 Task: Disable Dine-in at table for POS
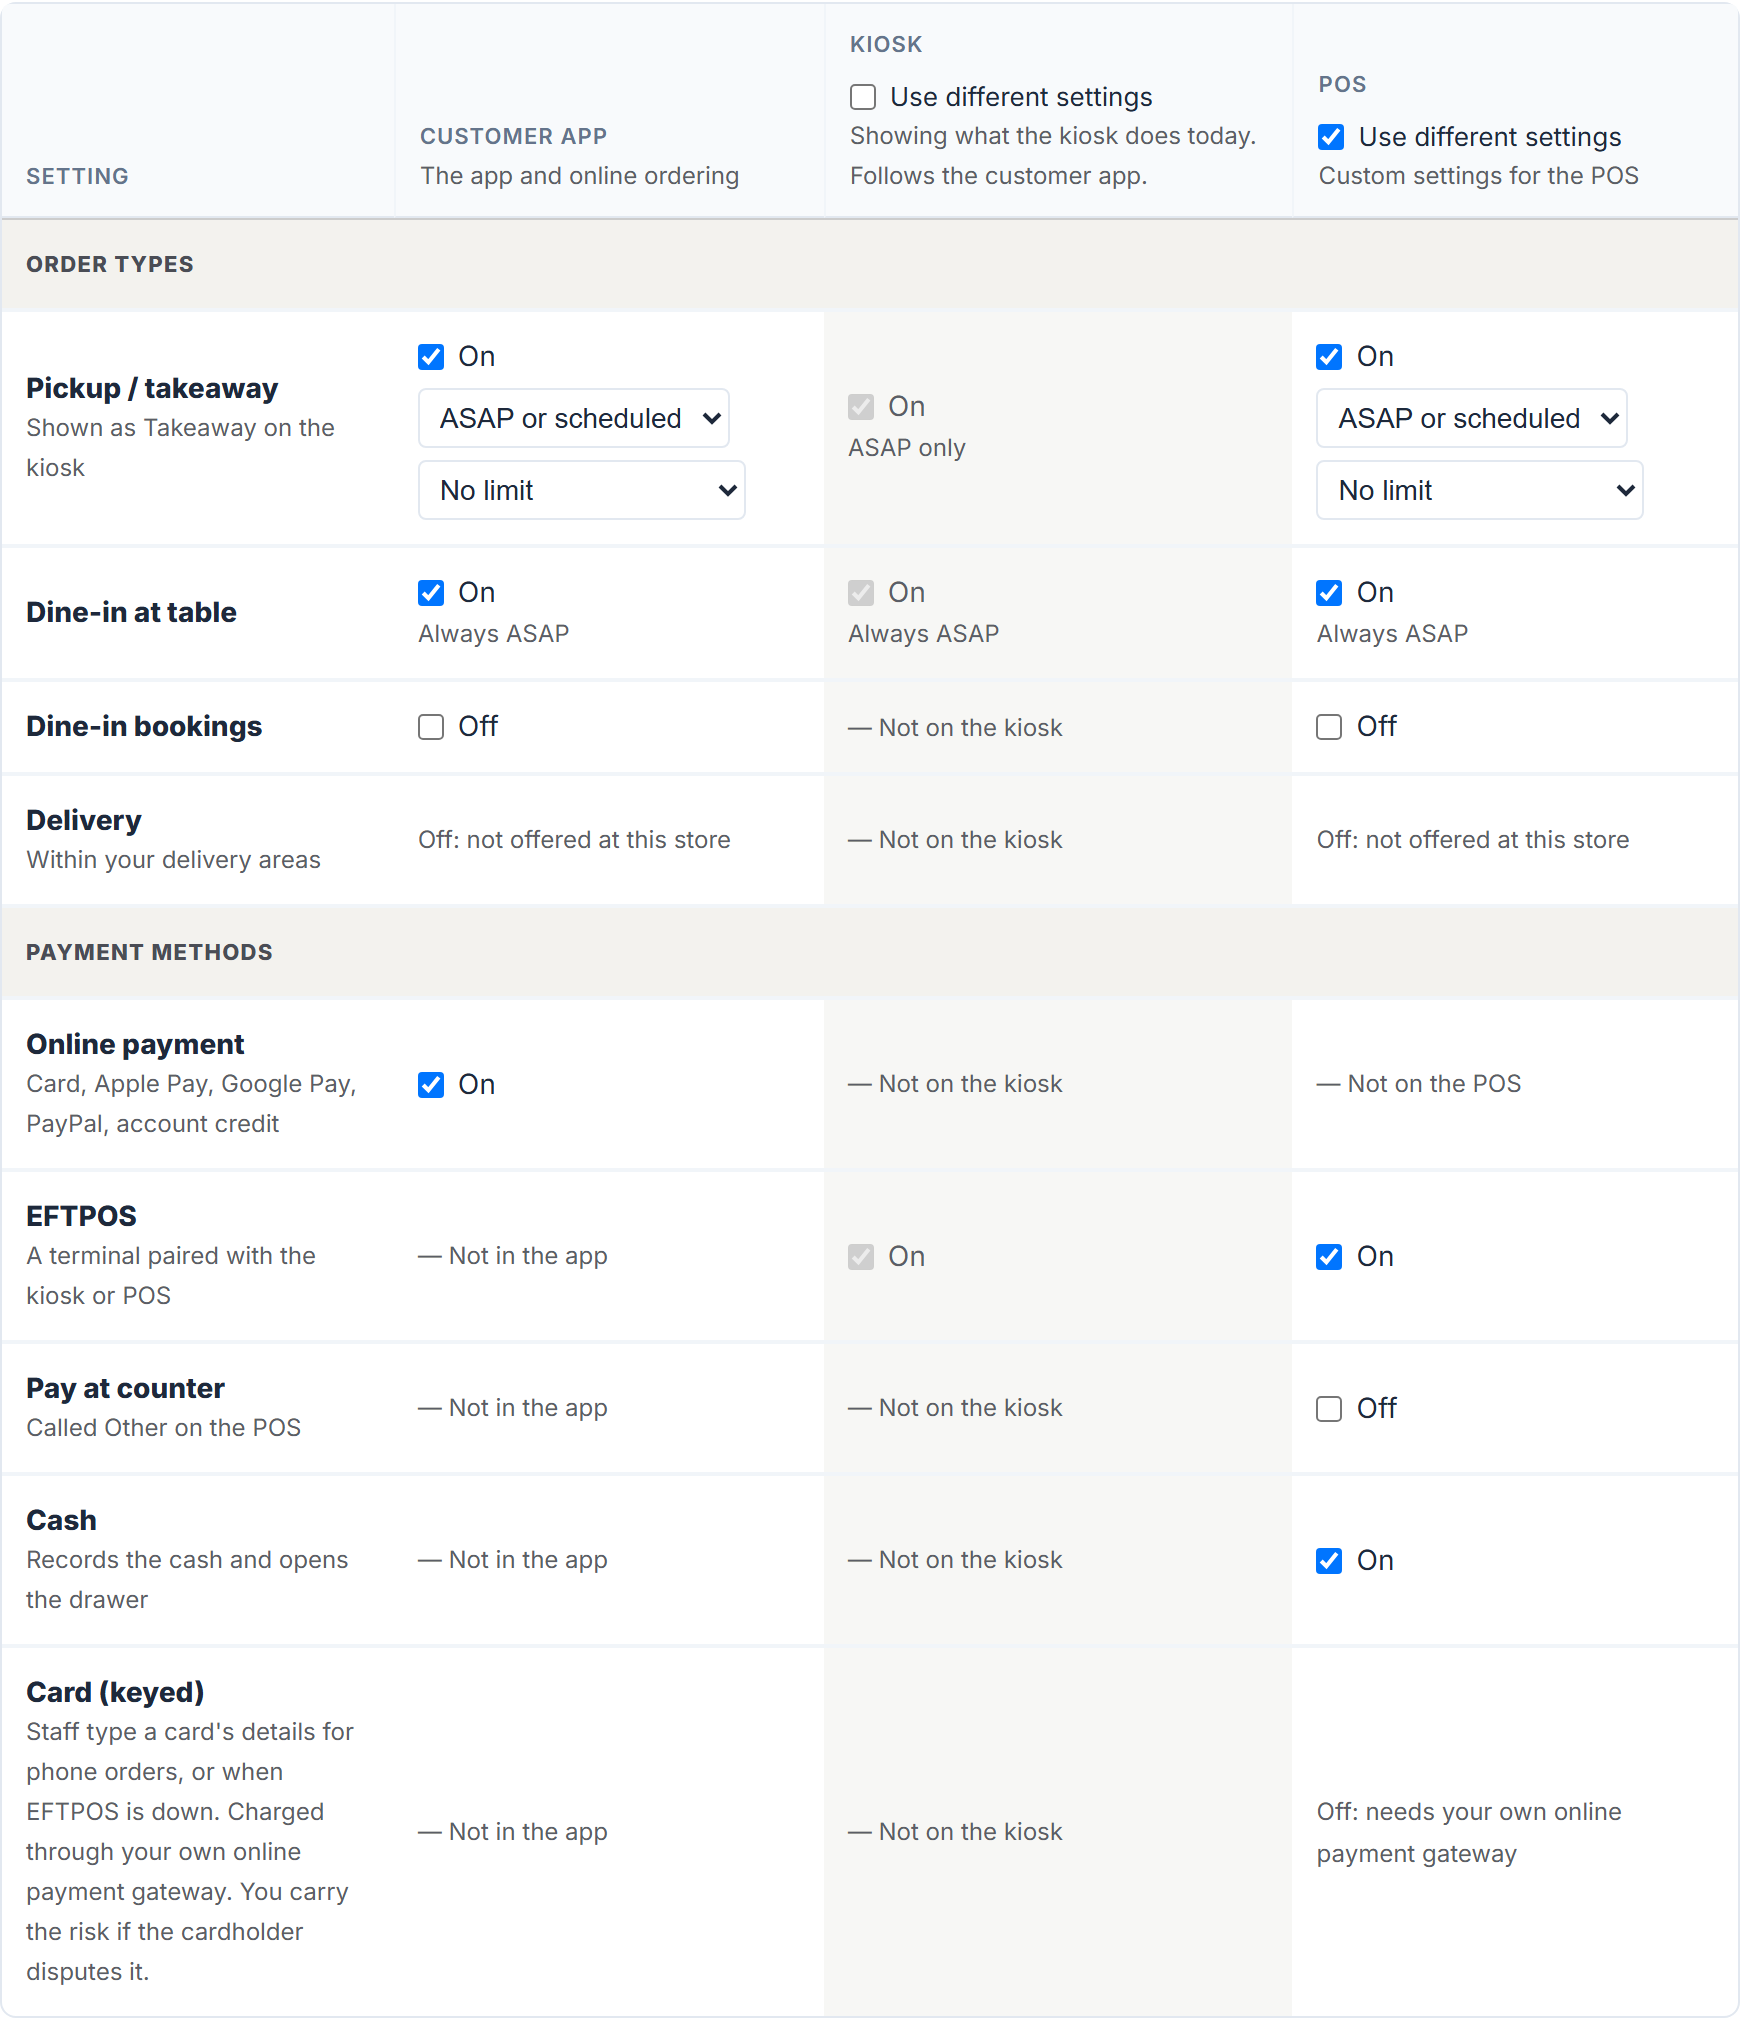point(1329,593)
